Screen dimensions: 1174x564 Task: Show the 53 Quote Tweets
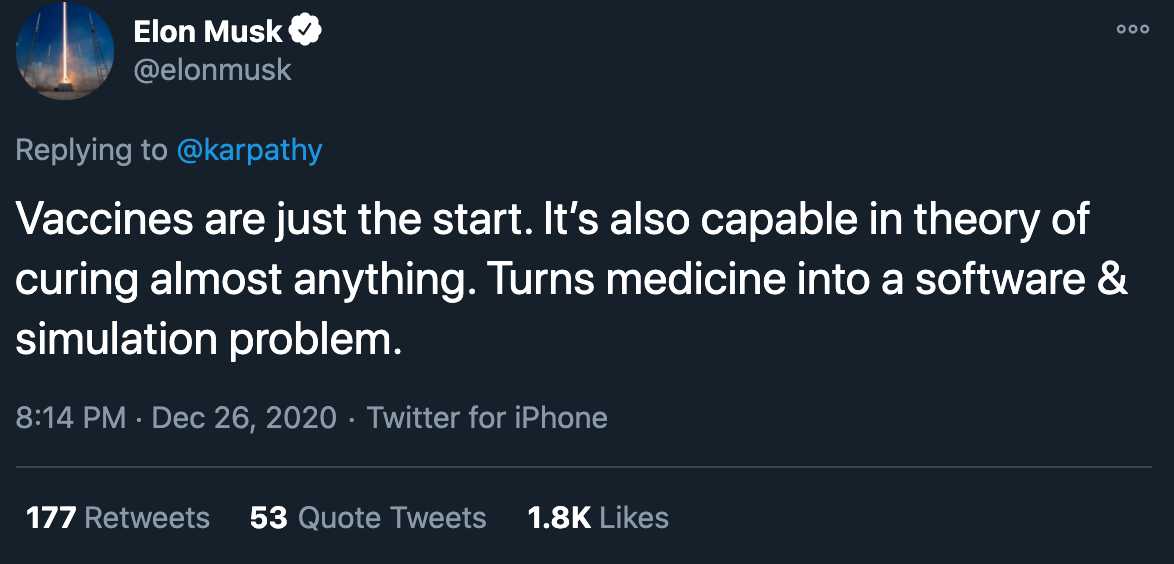coord(367,517)
